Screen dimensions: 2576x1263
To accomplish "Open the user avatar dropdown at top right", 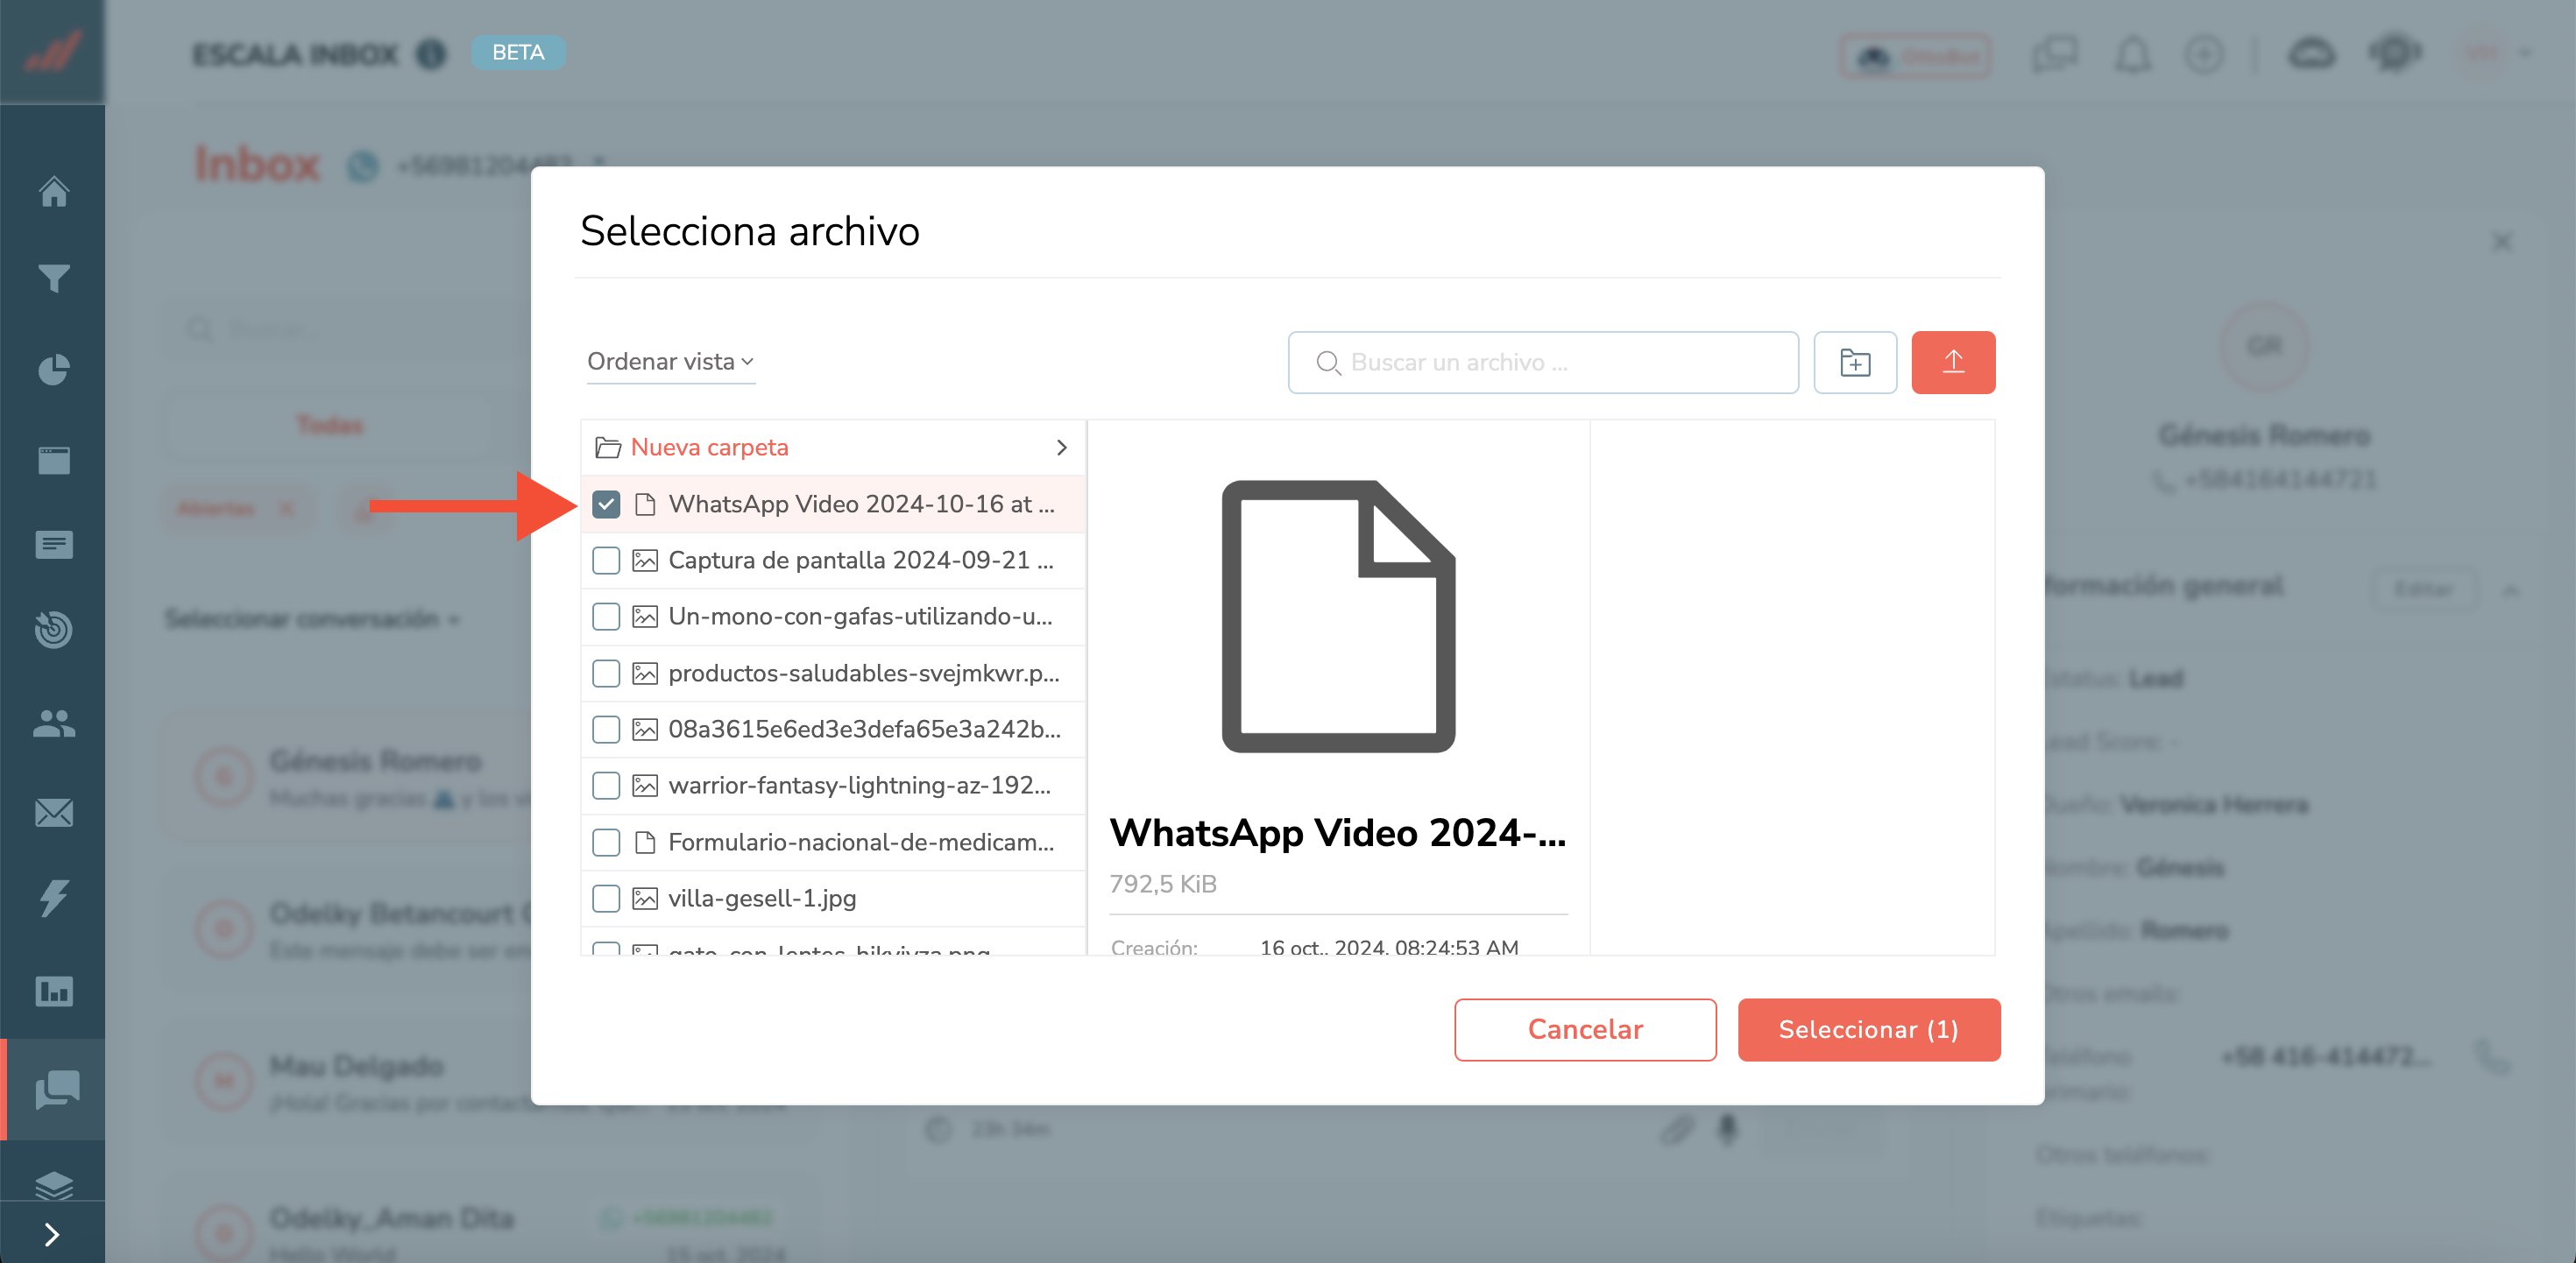I will coord(2496,53).
